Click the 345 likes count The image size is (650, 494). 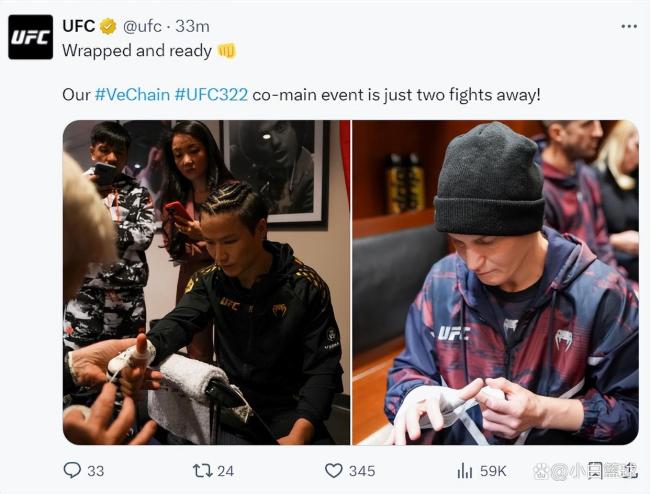362,471
